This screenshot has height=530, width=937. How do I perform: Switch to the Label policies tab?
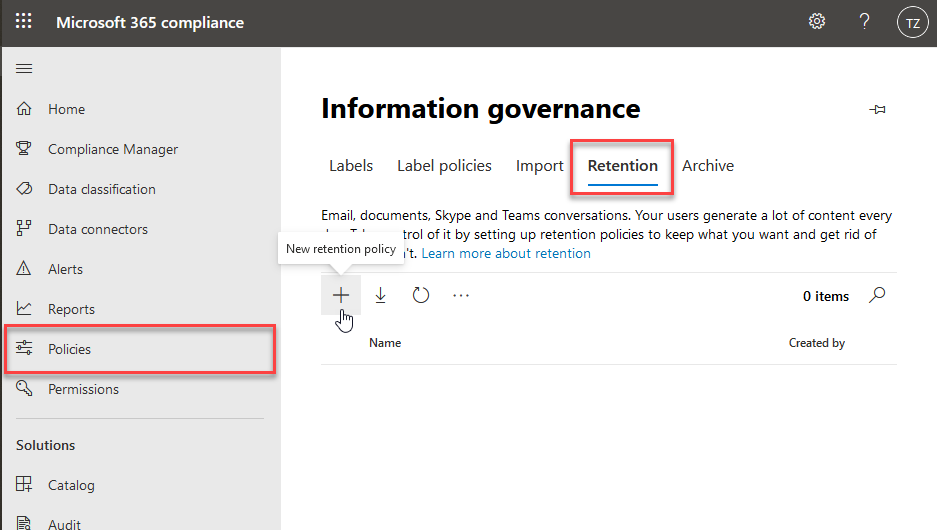[444, 166]
